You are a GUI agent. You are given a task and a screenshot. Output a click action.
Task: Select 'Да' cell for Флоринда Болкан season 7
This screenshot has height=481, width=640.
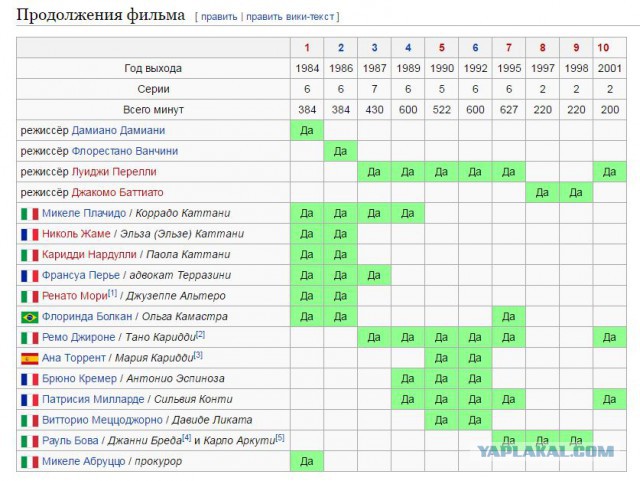pos(509,316)
